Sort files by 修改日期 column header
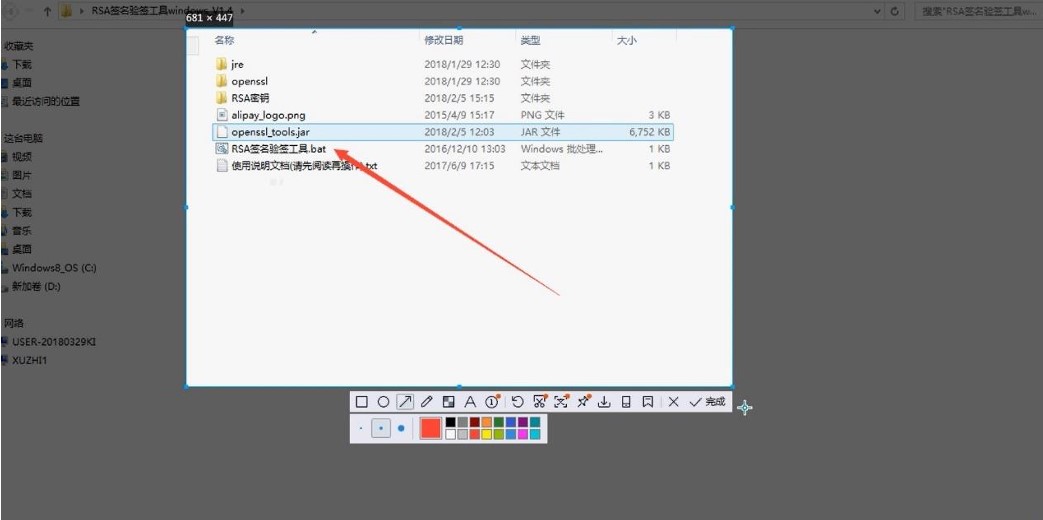 coord(444,41)
